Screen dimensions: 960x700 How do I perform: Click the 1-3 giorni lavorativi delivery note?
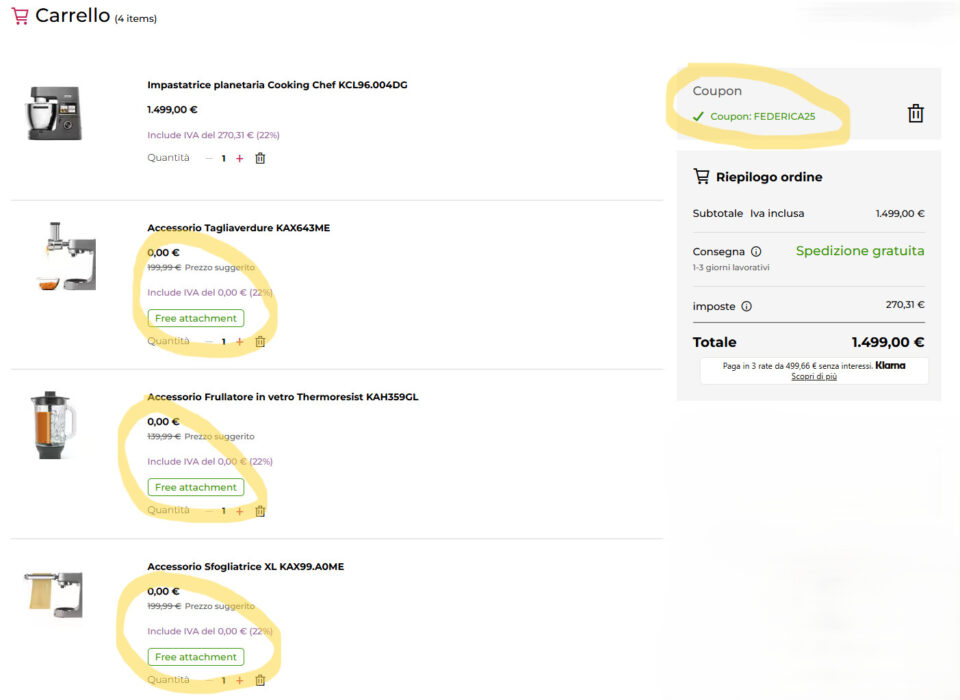731,268
